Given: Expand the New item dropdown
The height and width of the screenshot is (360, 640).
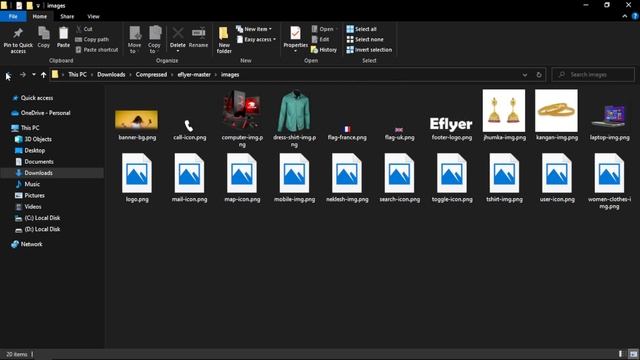Looking at the screenshot, I should coord(254,29).
